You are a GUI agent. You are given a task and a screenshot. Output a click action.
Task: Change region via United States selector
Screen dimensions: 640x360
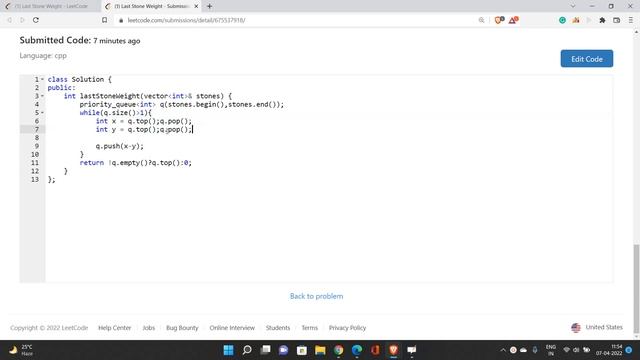point(597,327)
